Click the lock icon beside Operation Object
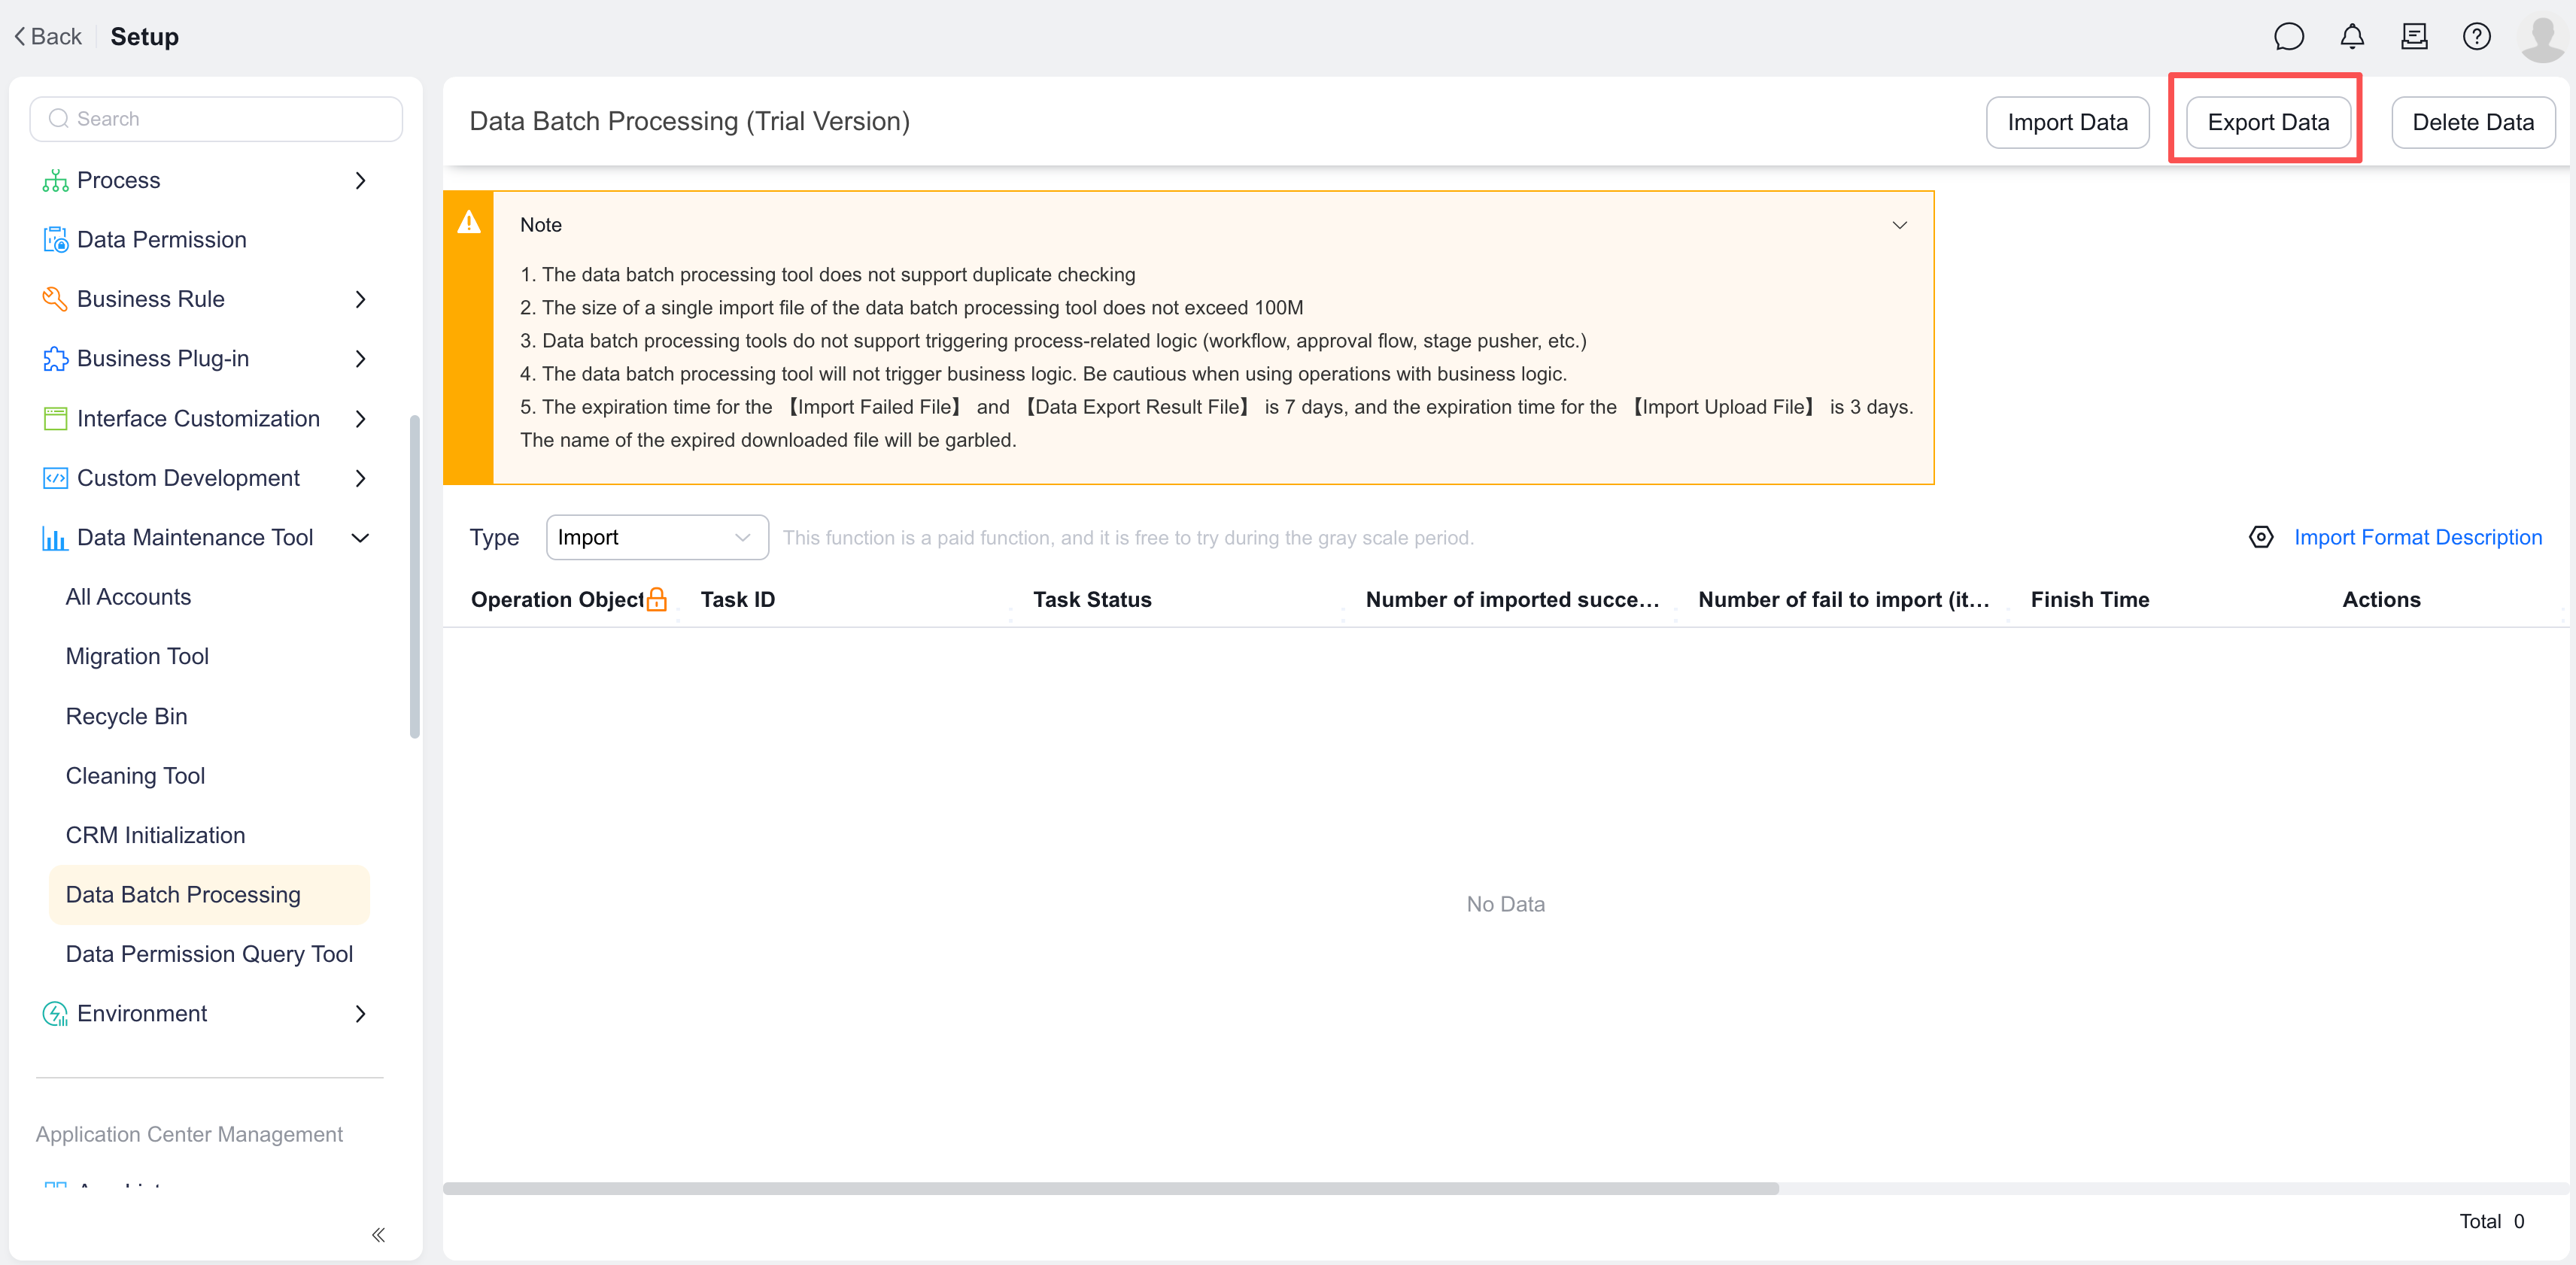The image size is (2576, 1265). [x=656, y=599]
